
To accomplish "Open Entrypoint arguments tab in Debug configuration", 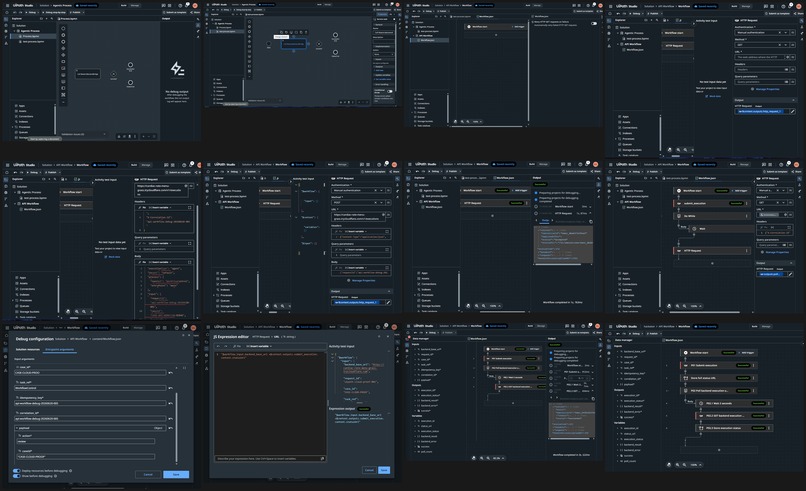I will coord(60,350).
